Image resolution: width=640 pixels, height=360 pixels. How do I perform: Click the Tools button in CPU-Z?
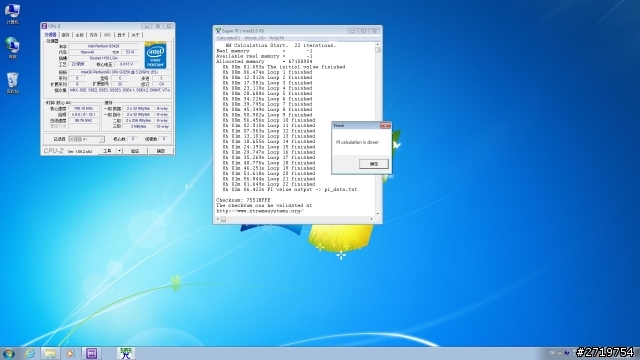tap(107, 151)
